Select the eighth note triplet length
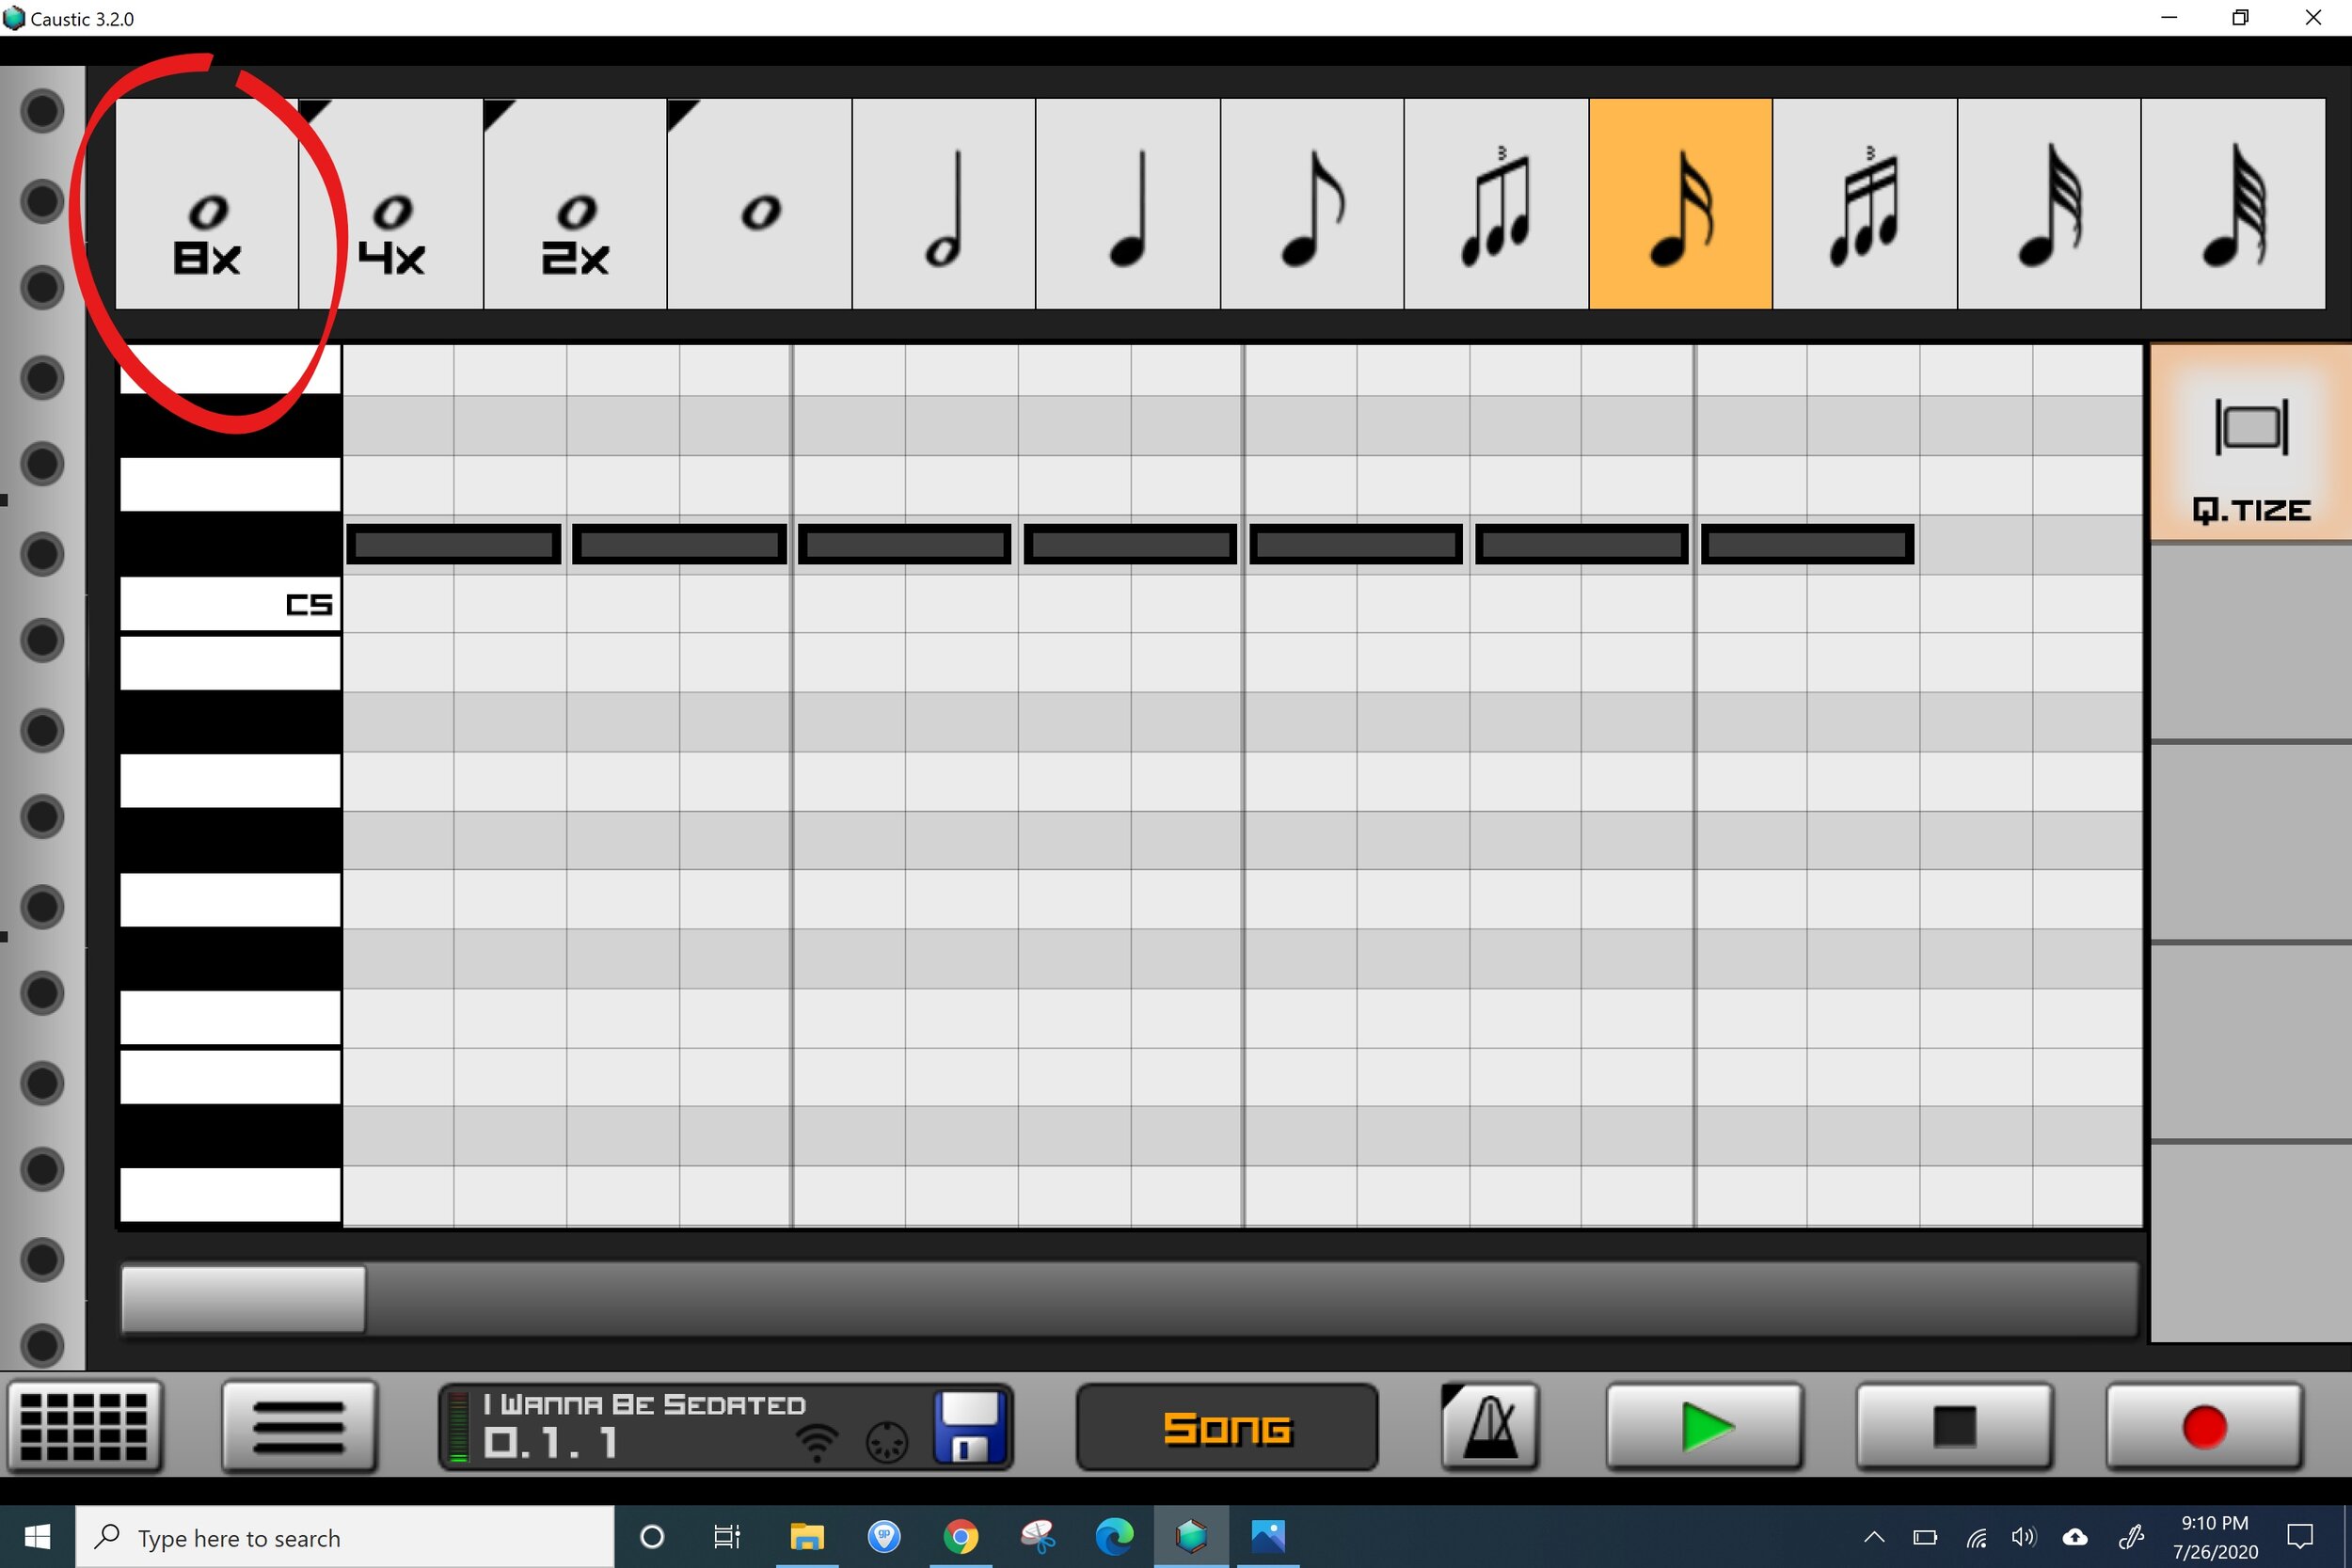This screenshot has width=2352, height=1568. click(1495, 204)
